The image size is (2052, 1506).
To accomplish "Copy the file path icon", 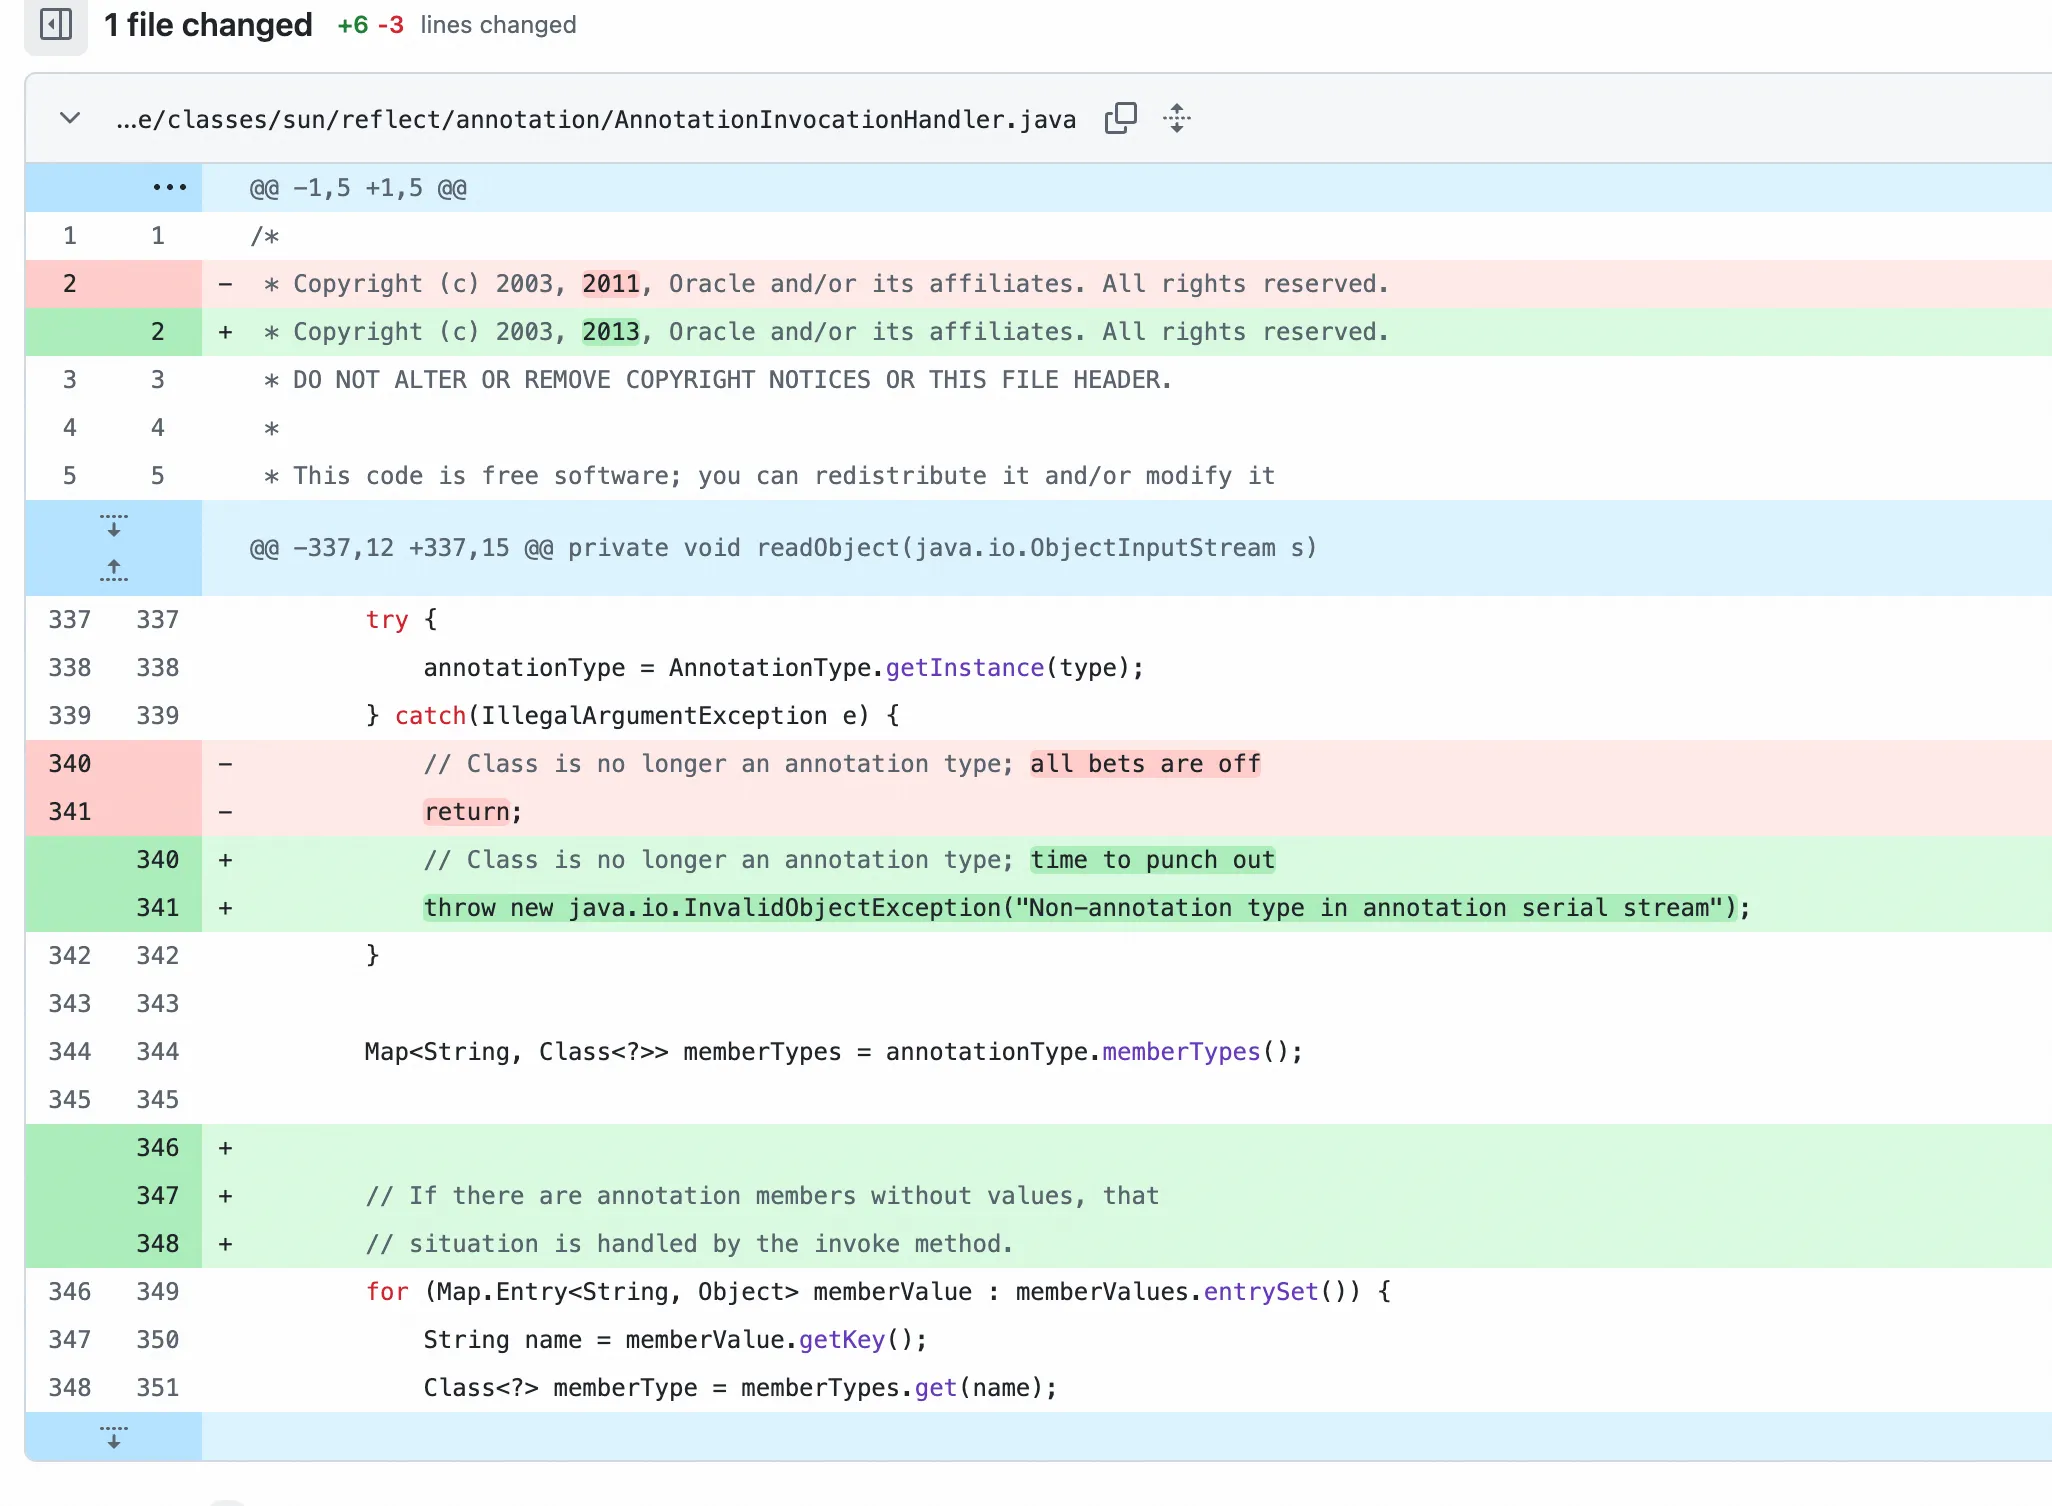I will click(1120, 118).
